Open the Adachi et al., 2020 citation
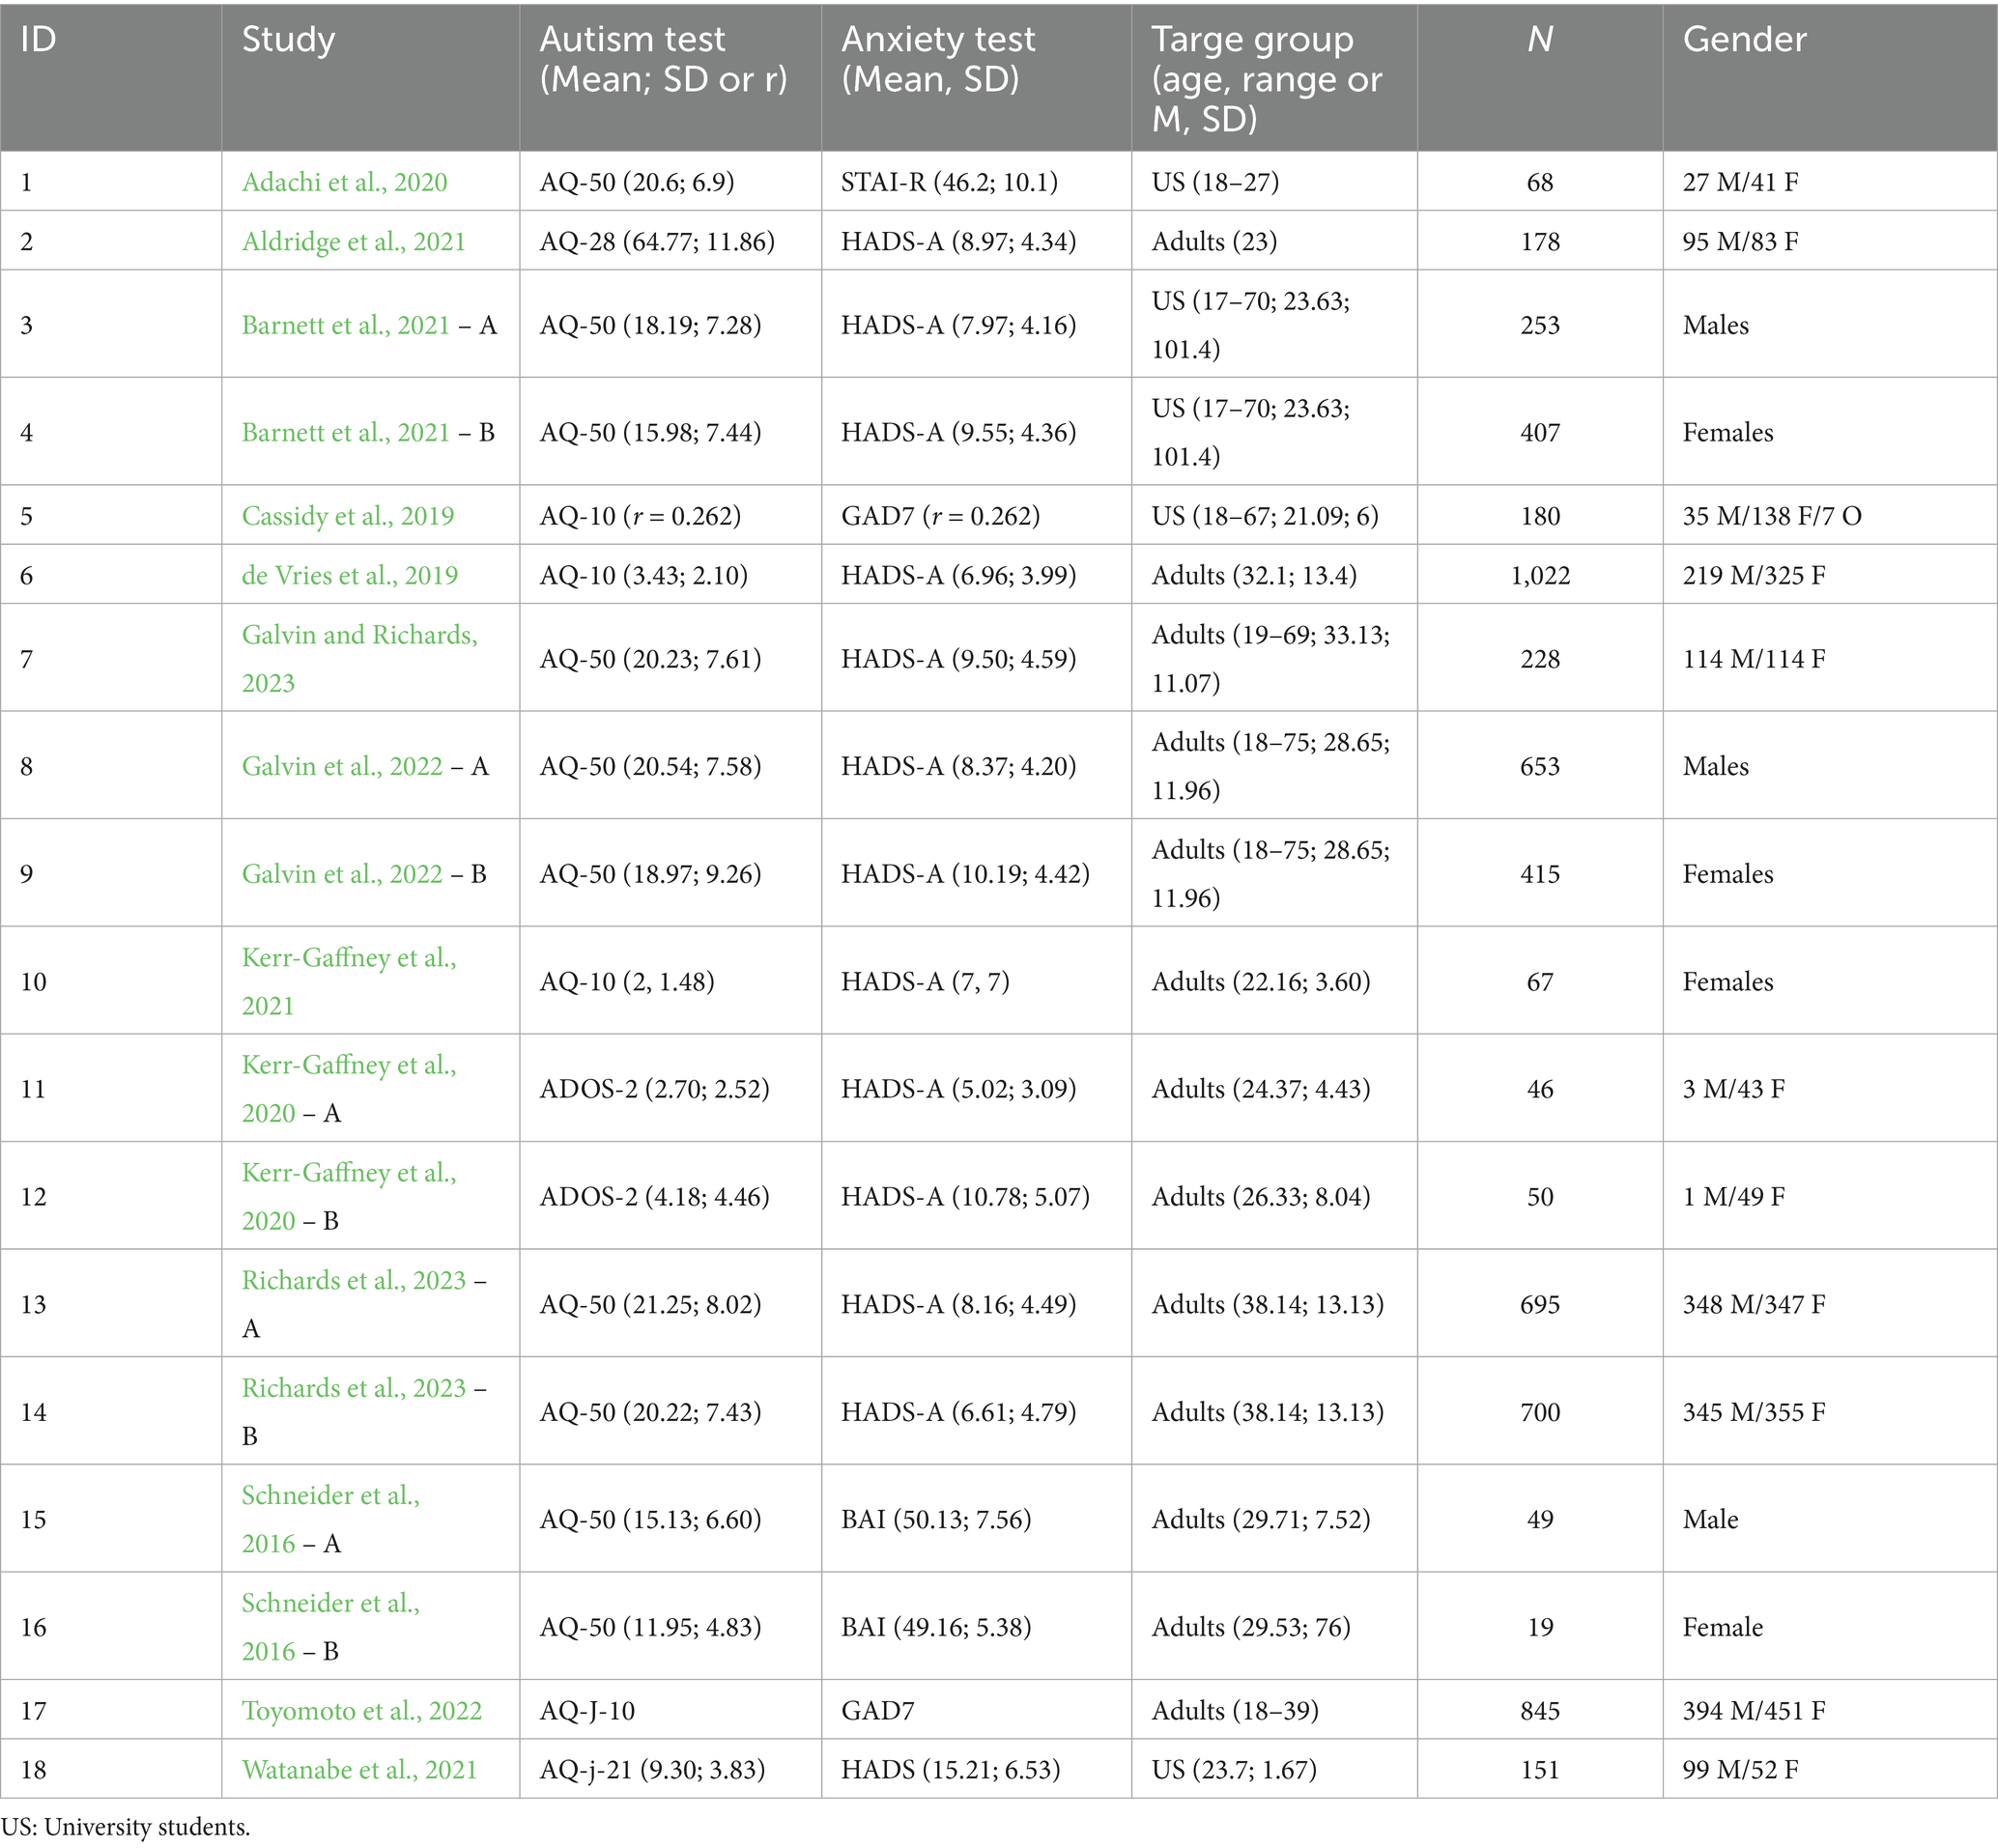1998x1848 pixels. [x=344, y=182]
